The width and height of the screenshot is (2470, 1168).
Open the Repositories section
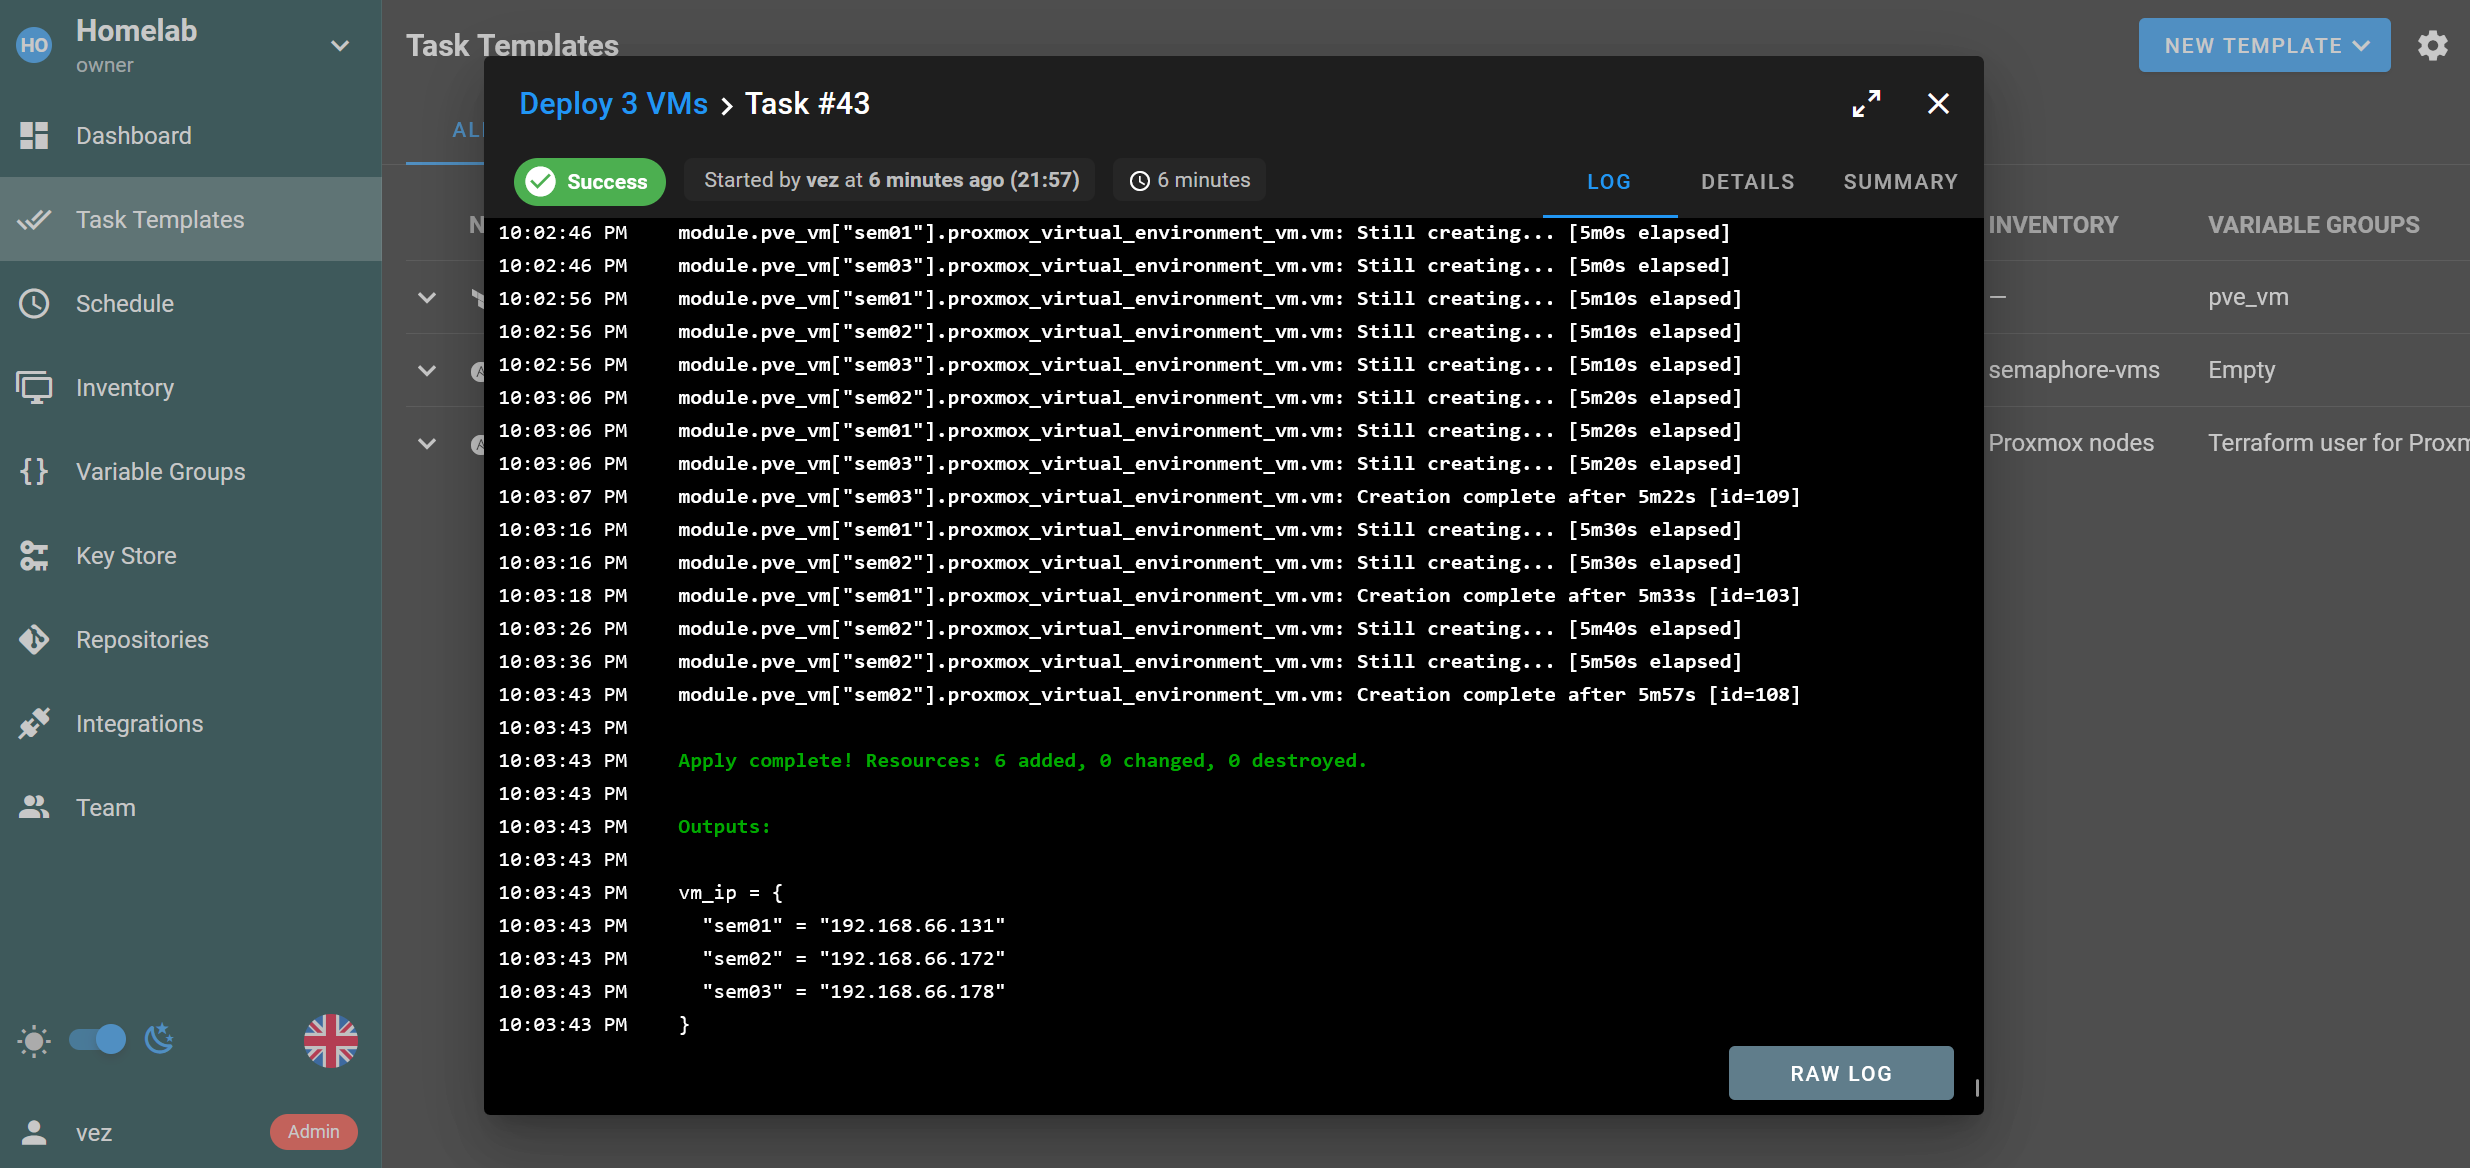[x=141, y=639]
